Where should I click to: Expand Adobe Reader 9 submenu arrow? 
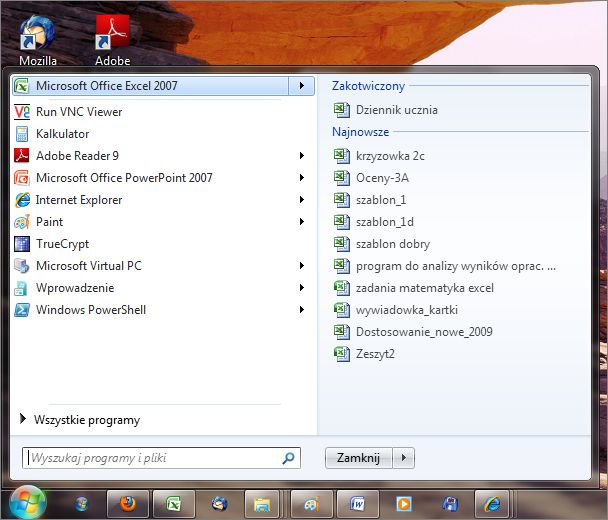point(302,155)
